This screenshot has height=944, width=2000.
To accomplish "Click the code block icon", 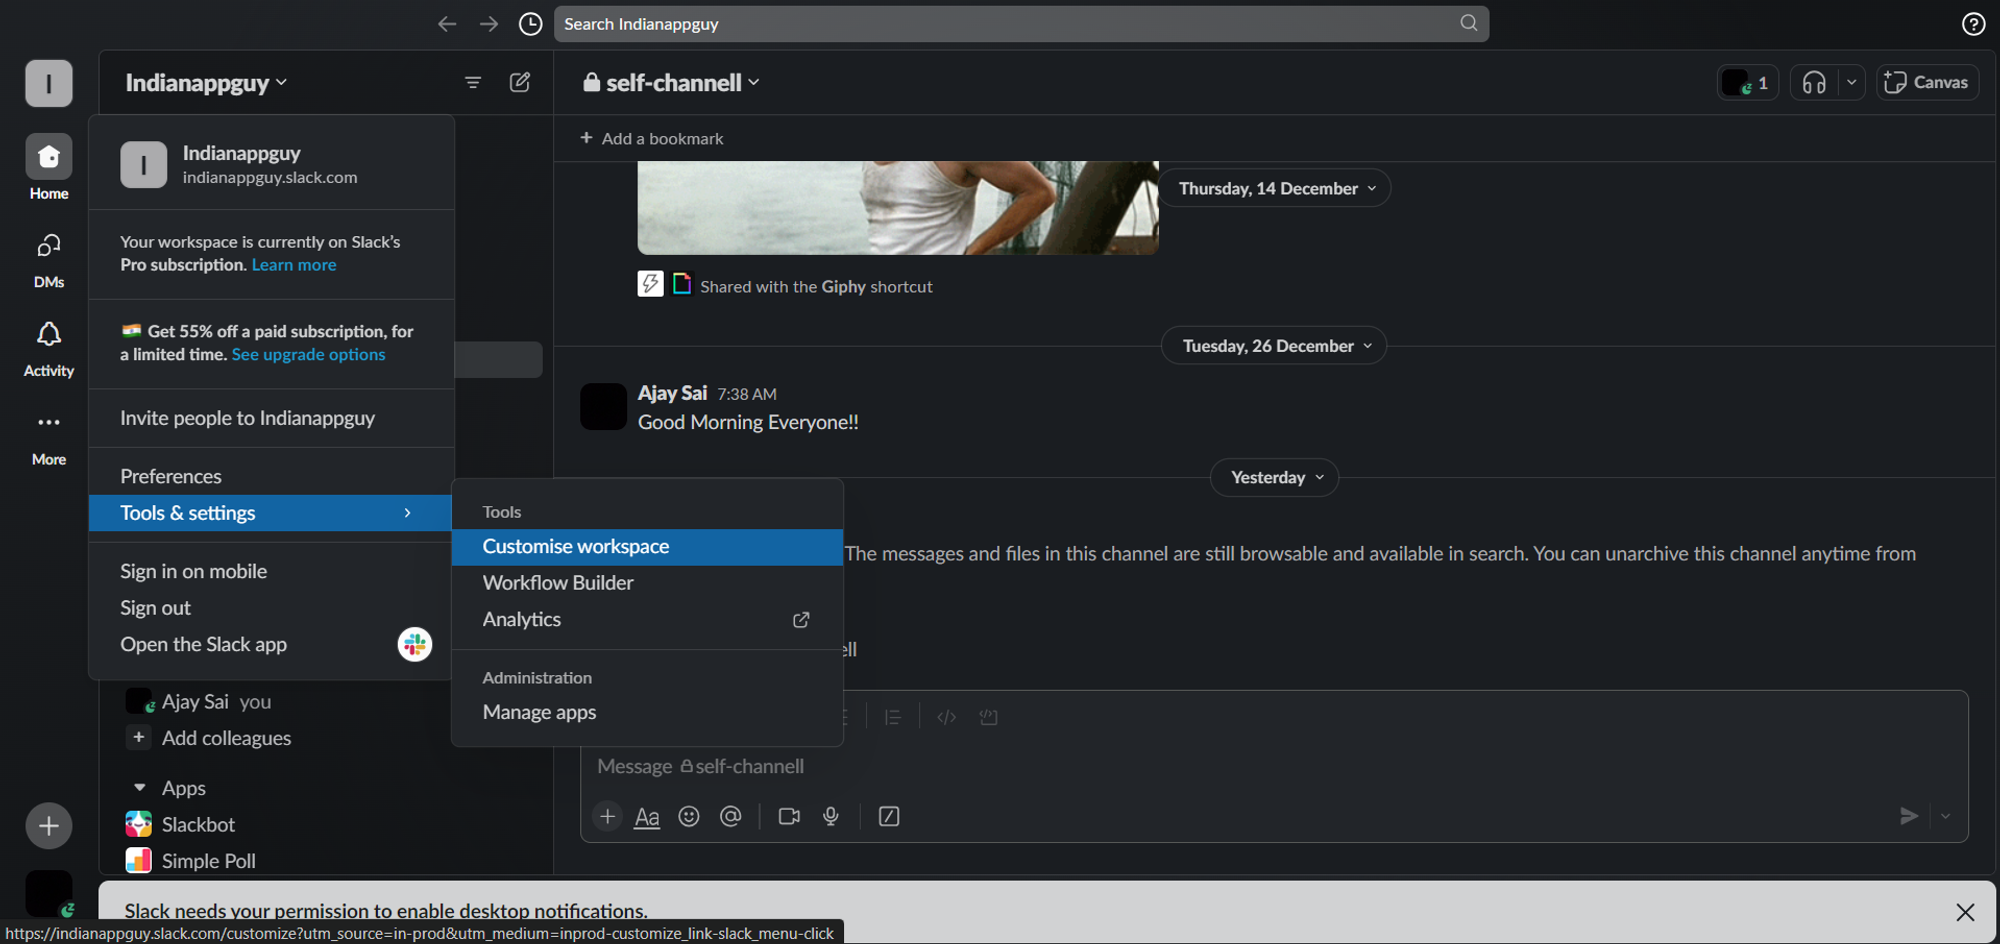I will [x=989, y=717].
